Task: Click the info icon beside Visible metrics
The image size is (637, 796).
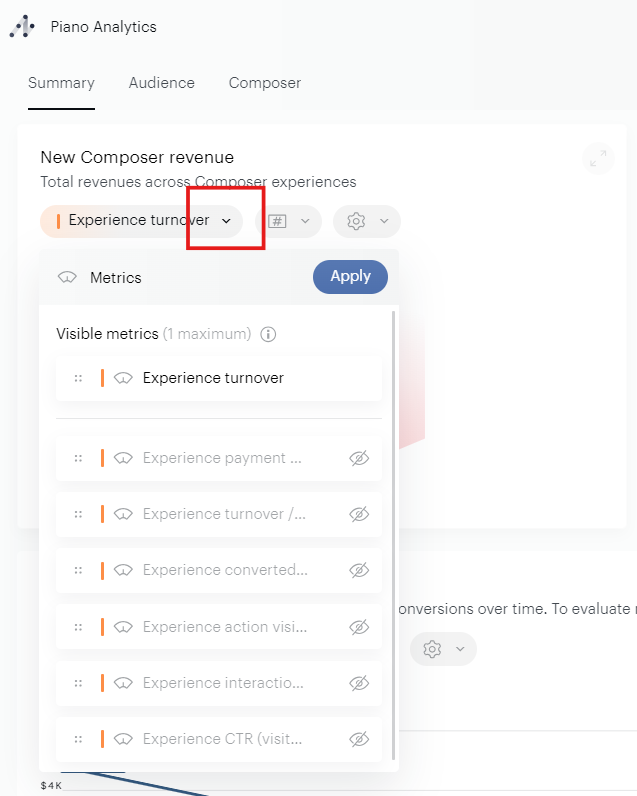Action: coord(268,334)
